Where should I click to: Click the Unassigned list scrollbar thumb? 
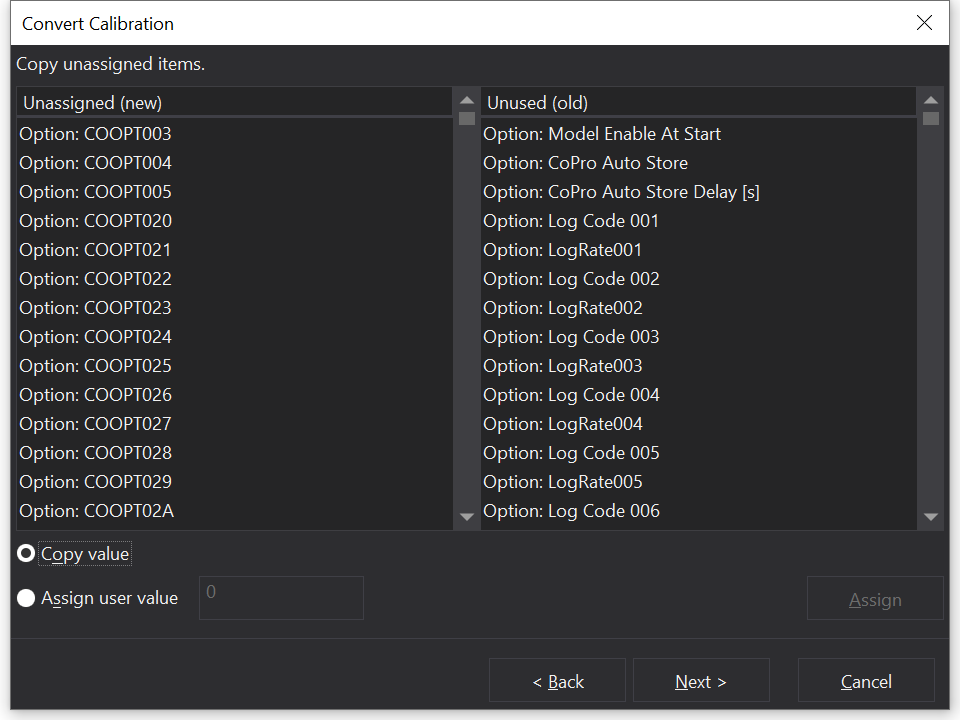467,118
